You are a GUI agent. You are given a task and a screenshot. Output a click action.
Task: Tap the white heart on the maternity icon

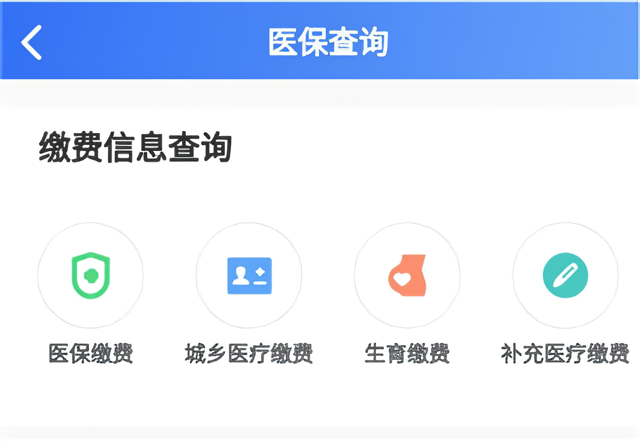(x=402, y=279)
